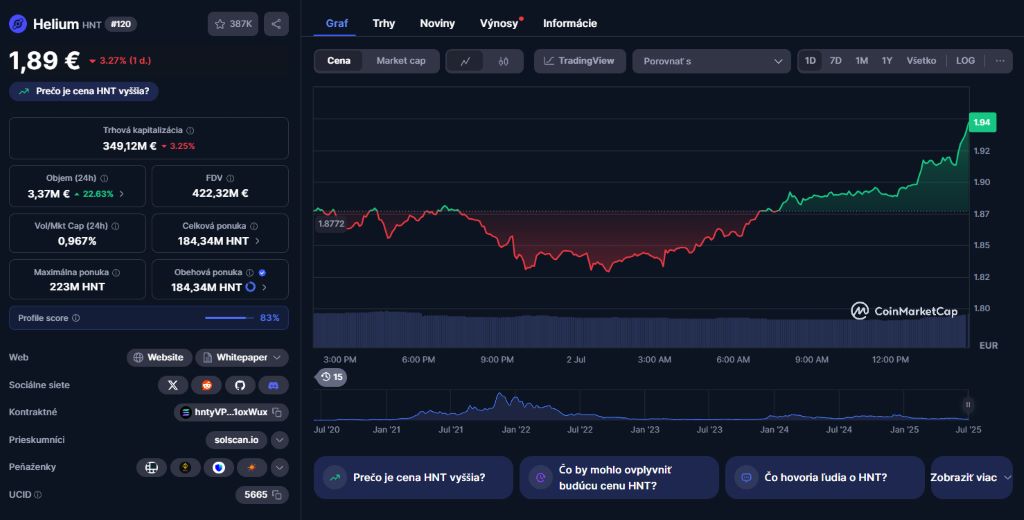
Task: Switch to the Trhy tab
Action: 384,24
